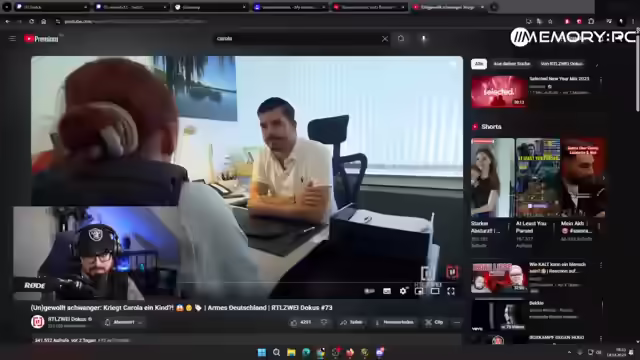The width and height of the screenshot is (640, 360).
Task: Focus the browser address bar
Action: pyautogui.click(x=286, y=21)
